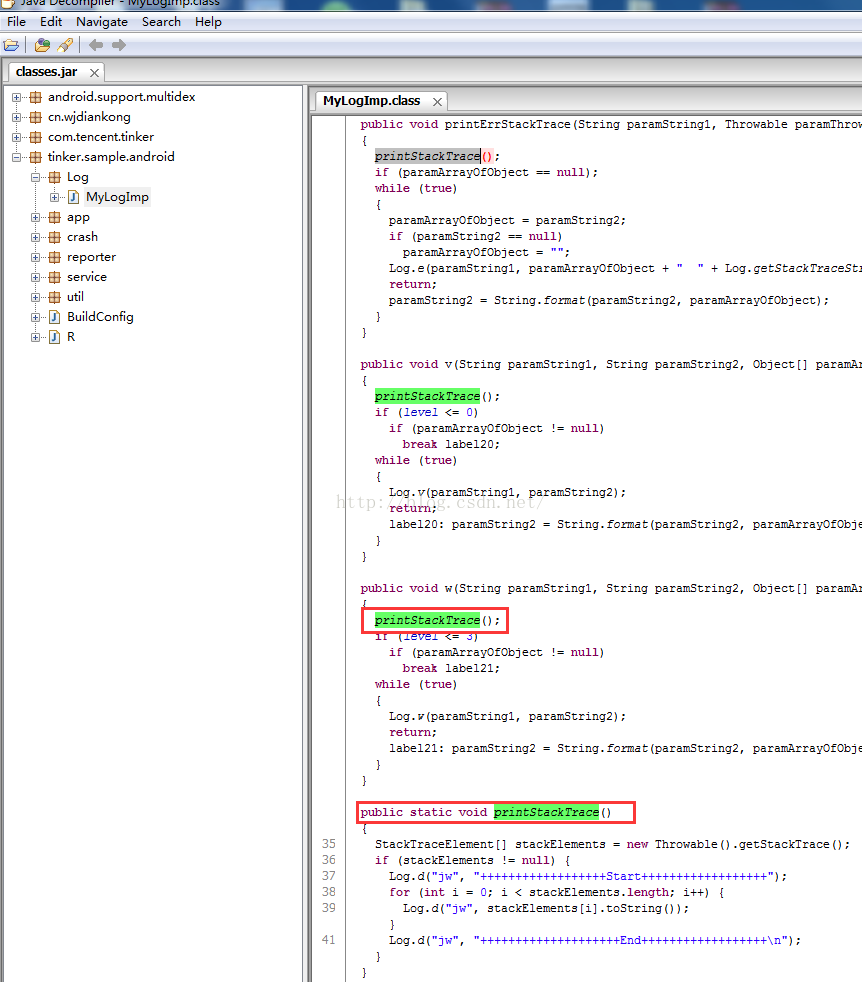Image resolution: width=862 pixels, height=982 pixels.
Task: Click the R class file icon
Action: pyautogui.click(x=55, y=338)
